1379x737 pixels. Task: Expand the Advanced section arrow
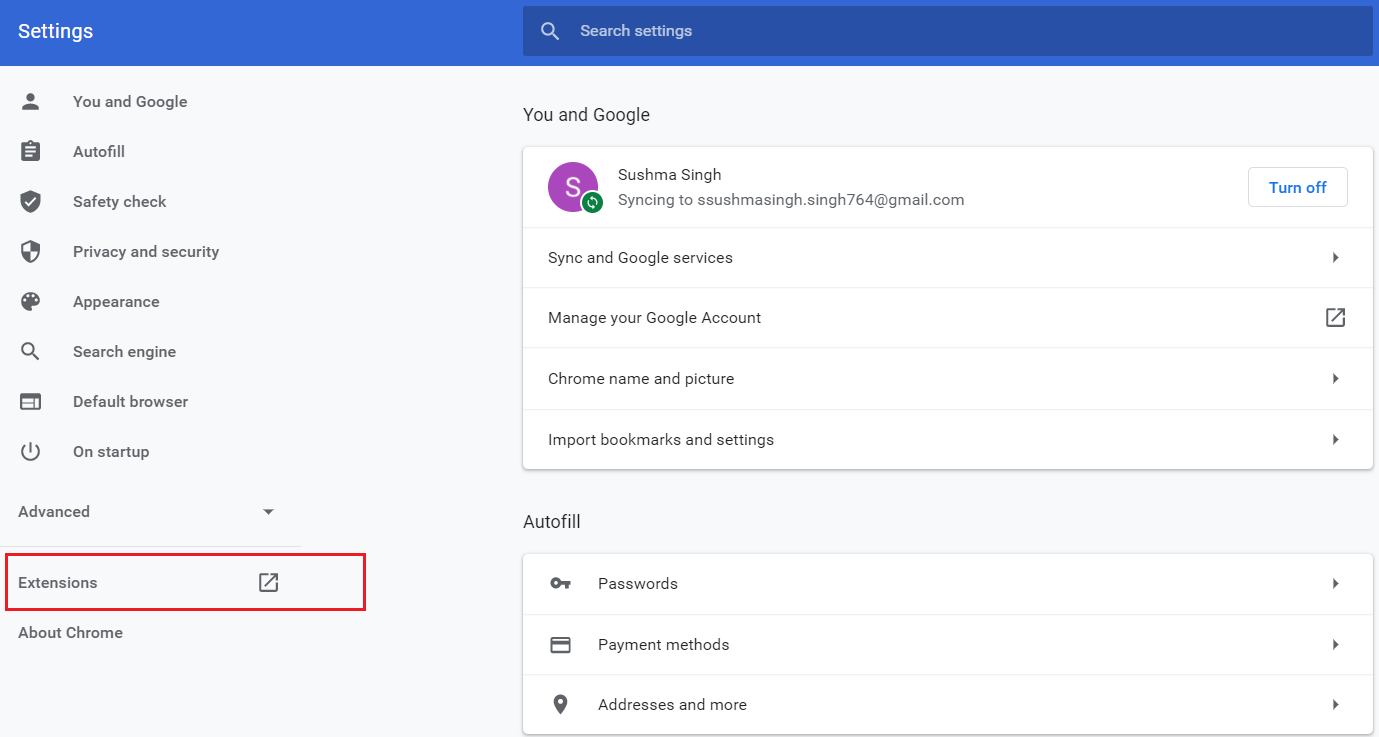pyautogui.click(x=268, y=512)
